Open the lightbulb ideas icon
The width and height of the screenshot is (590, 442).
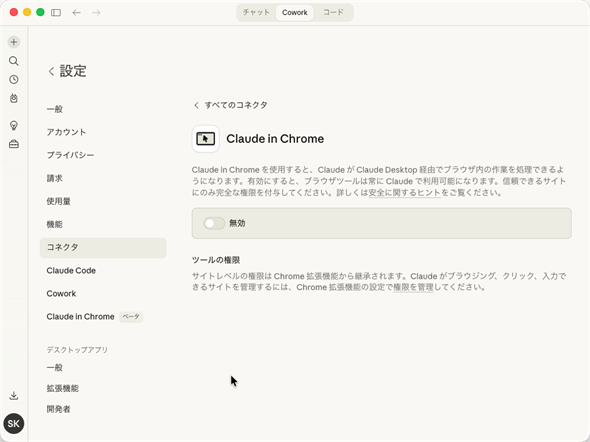pyautogui.click(x=14, y=125)
